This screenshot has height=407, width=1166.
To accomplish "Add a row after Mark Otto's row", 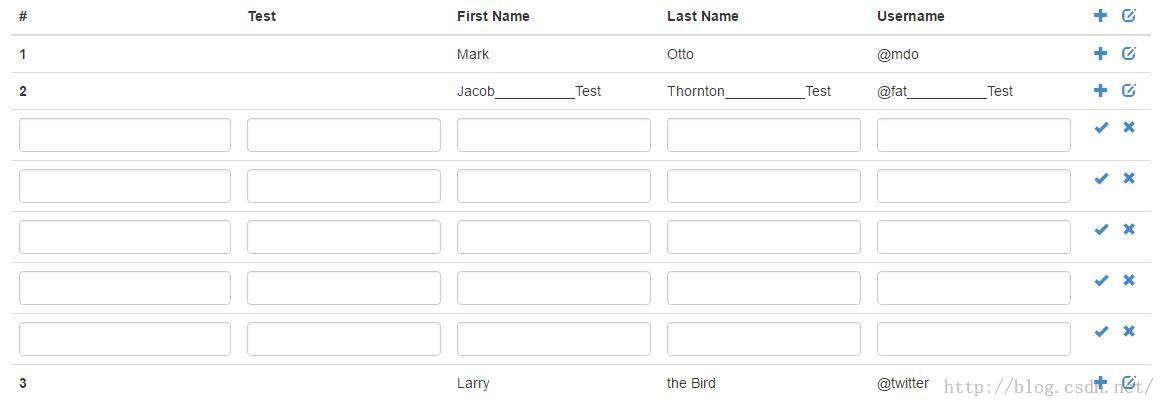I will click(1100, 54).
